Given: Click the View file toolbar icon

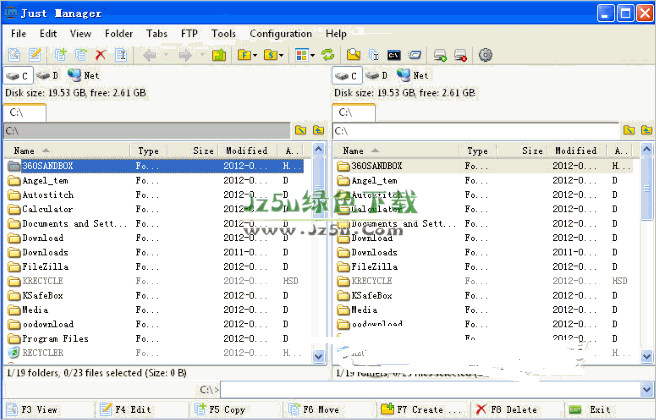Looking at the screenshot, I should tap(14, 55).
